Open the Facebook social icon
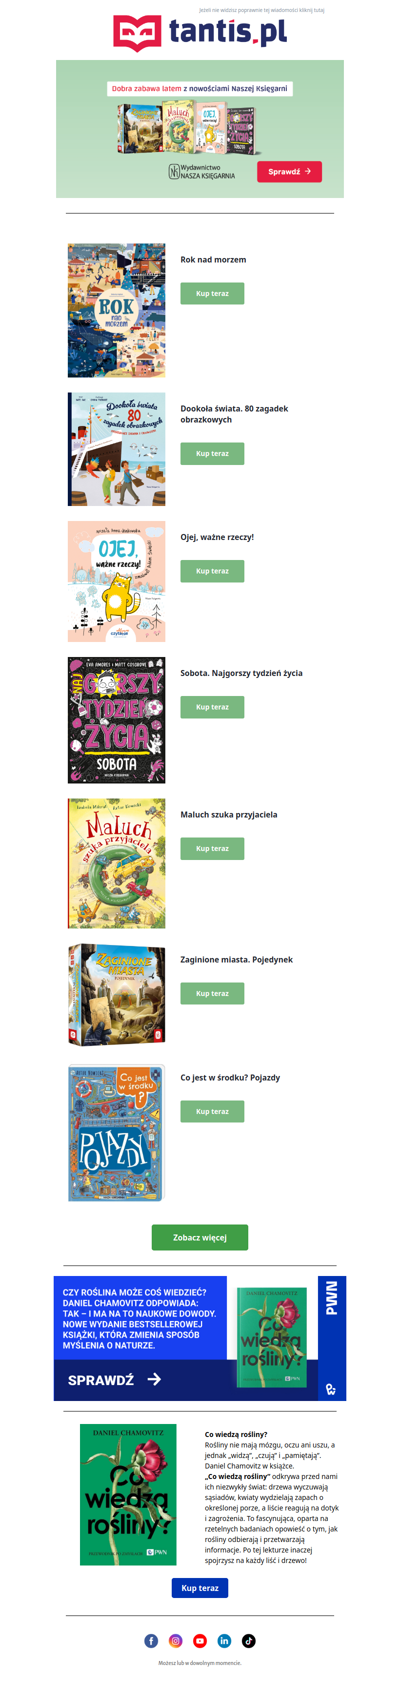 pyautogui.click(x=151, y=1640)
